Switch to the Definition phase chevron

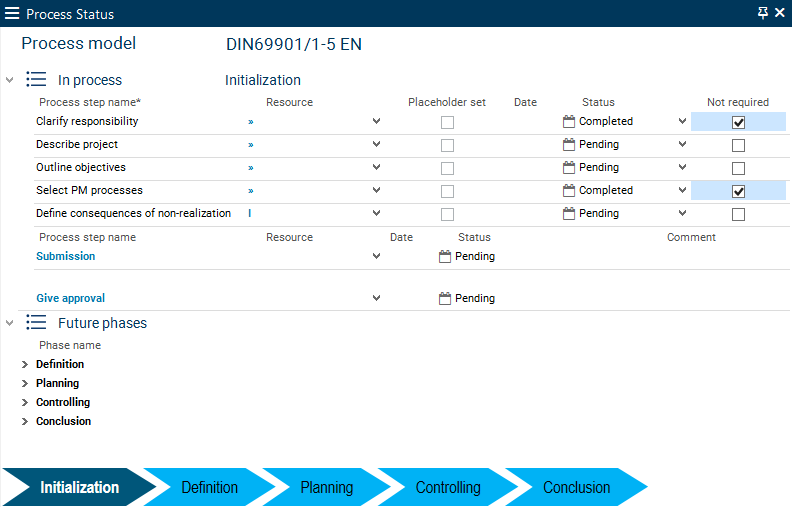[x=209, y=488]
